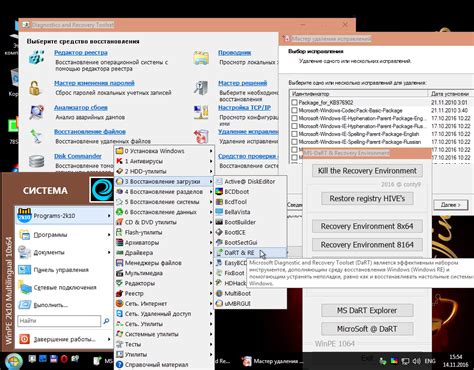
Task: Click the BootICE diamond icon
Action: [219, 232]
